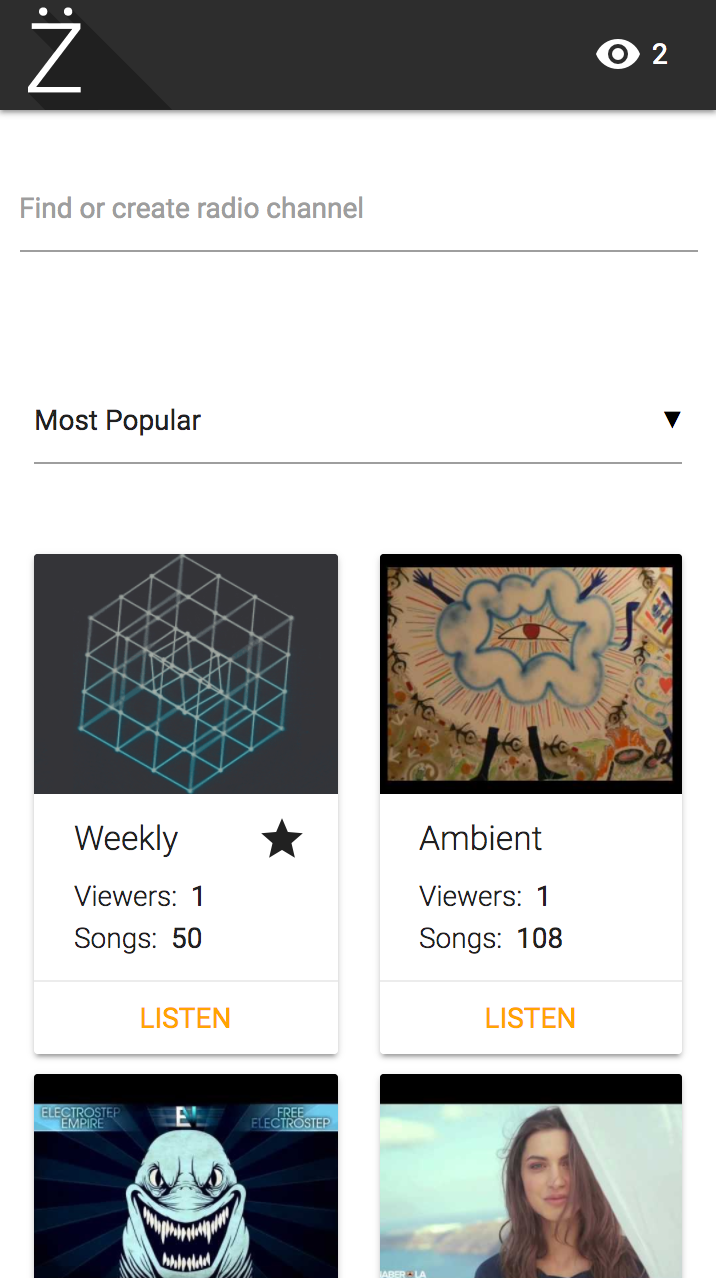Open the Weekly wireframe cube thumbnail
This screenshot has height=1278, width=716.
186,674
